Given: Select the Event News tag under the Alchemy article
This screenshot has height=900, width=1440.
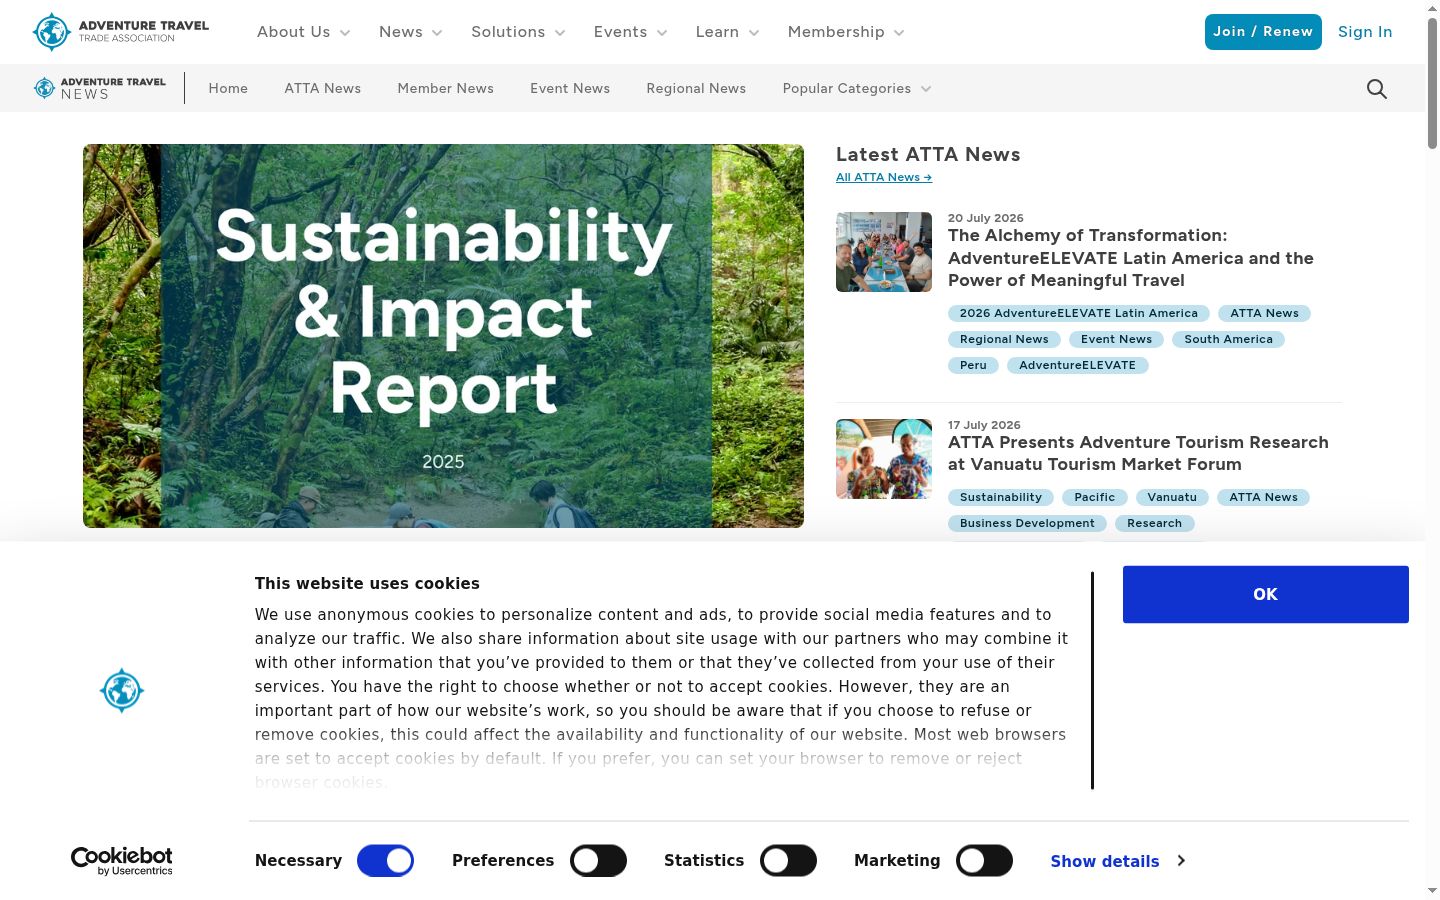Looking at the screenshot, I should coord(1116,339).
